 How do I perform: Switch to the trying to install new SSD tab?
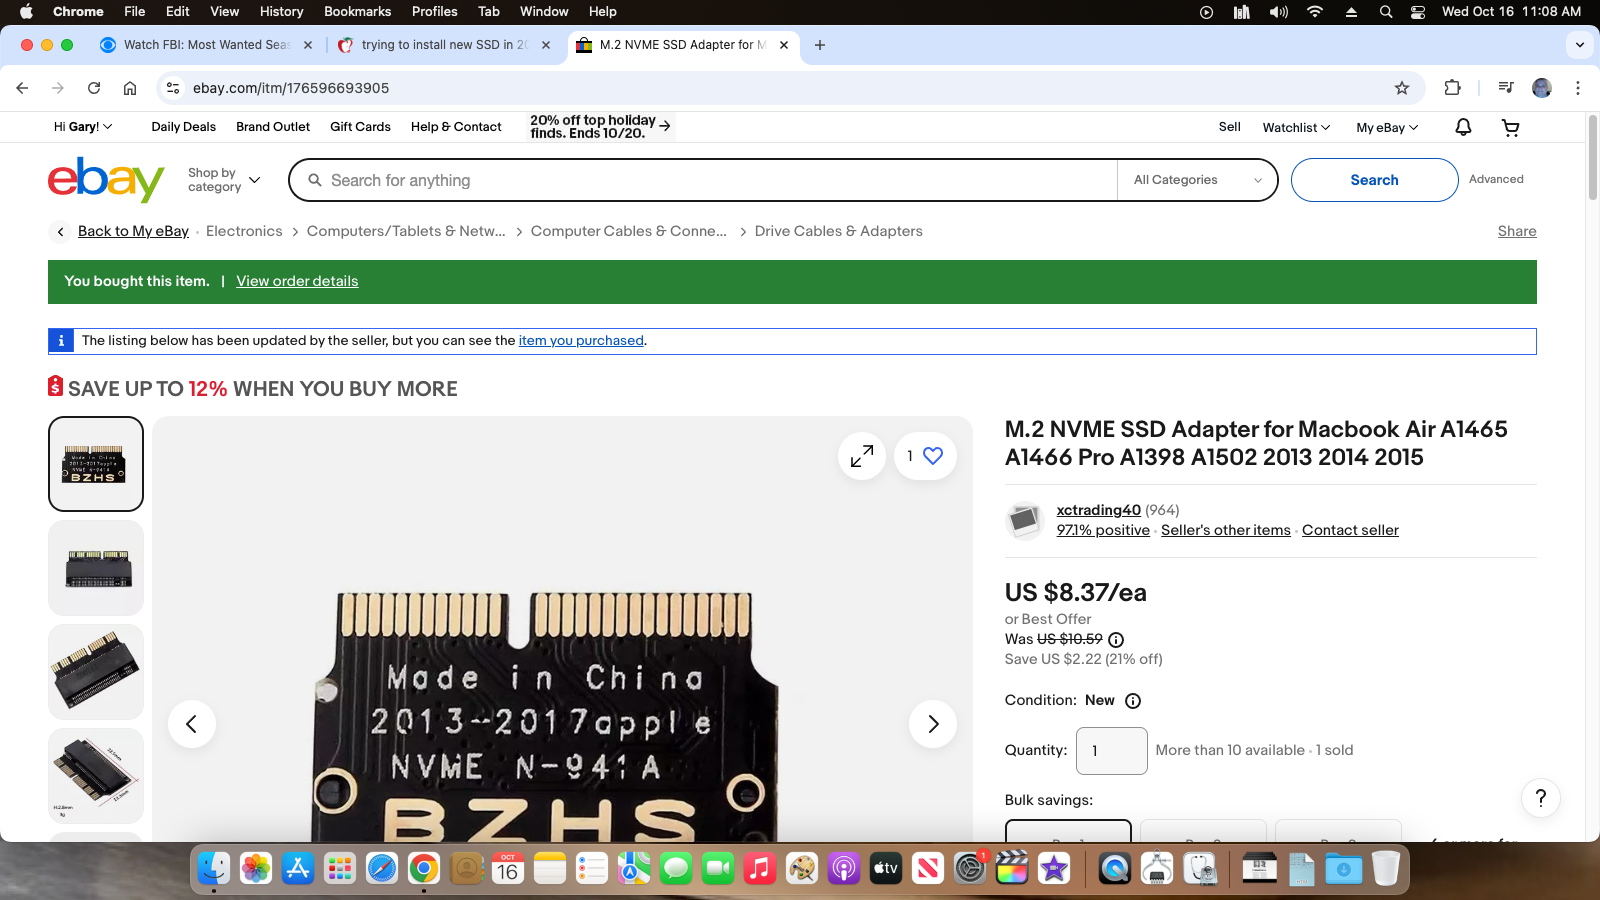[x=440, y=45]
